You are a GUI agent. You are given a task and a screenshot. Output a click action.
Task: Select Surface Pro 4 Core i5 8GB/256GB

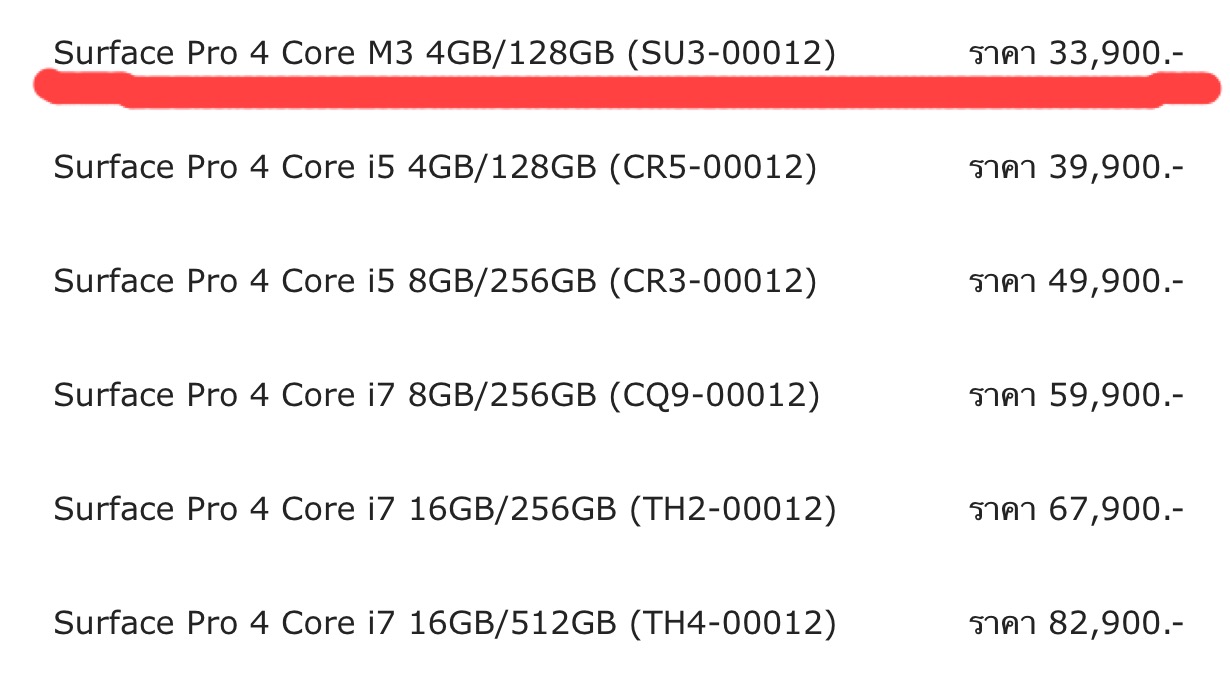click(x=326, y=282)
